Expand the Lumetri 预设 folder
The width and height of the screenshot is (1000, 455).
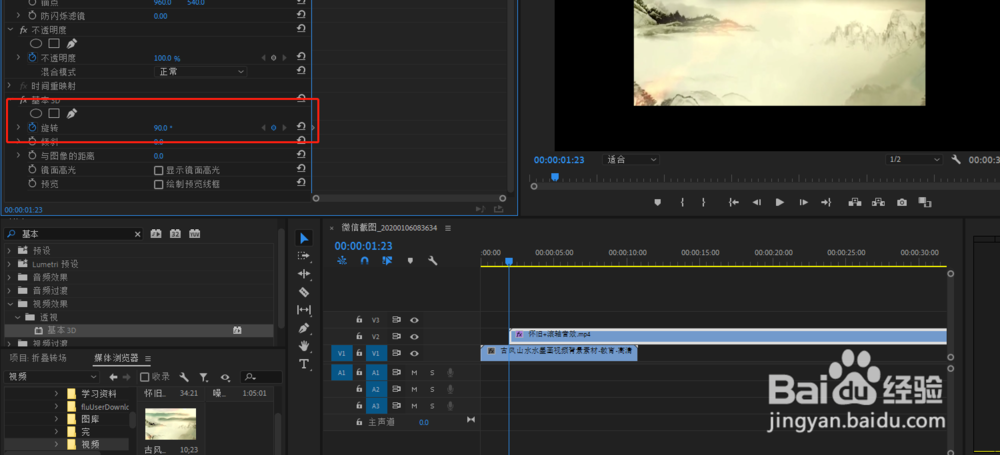tap(9, 264)
